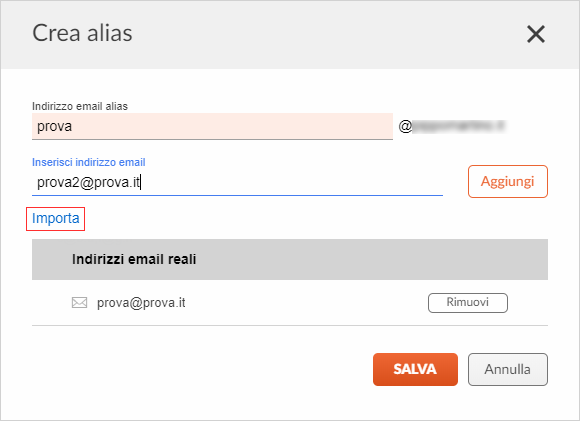
Task: Close the Crea alias dialog
Action: pyautogui.click(x=536, y=34)
